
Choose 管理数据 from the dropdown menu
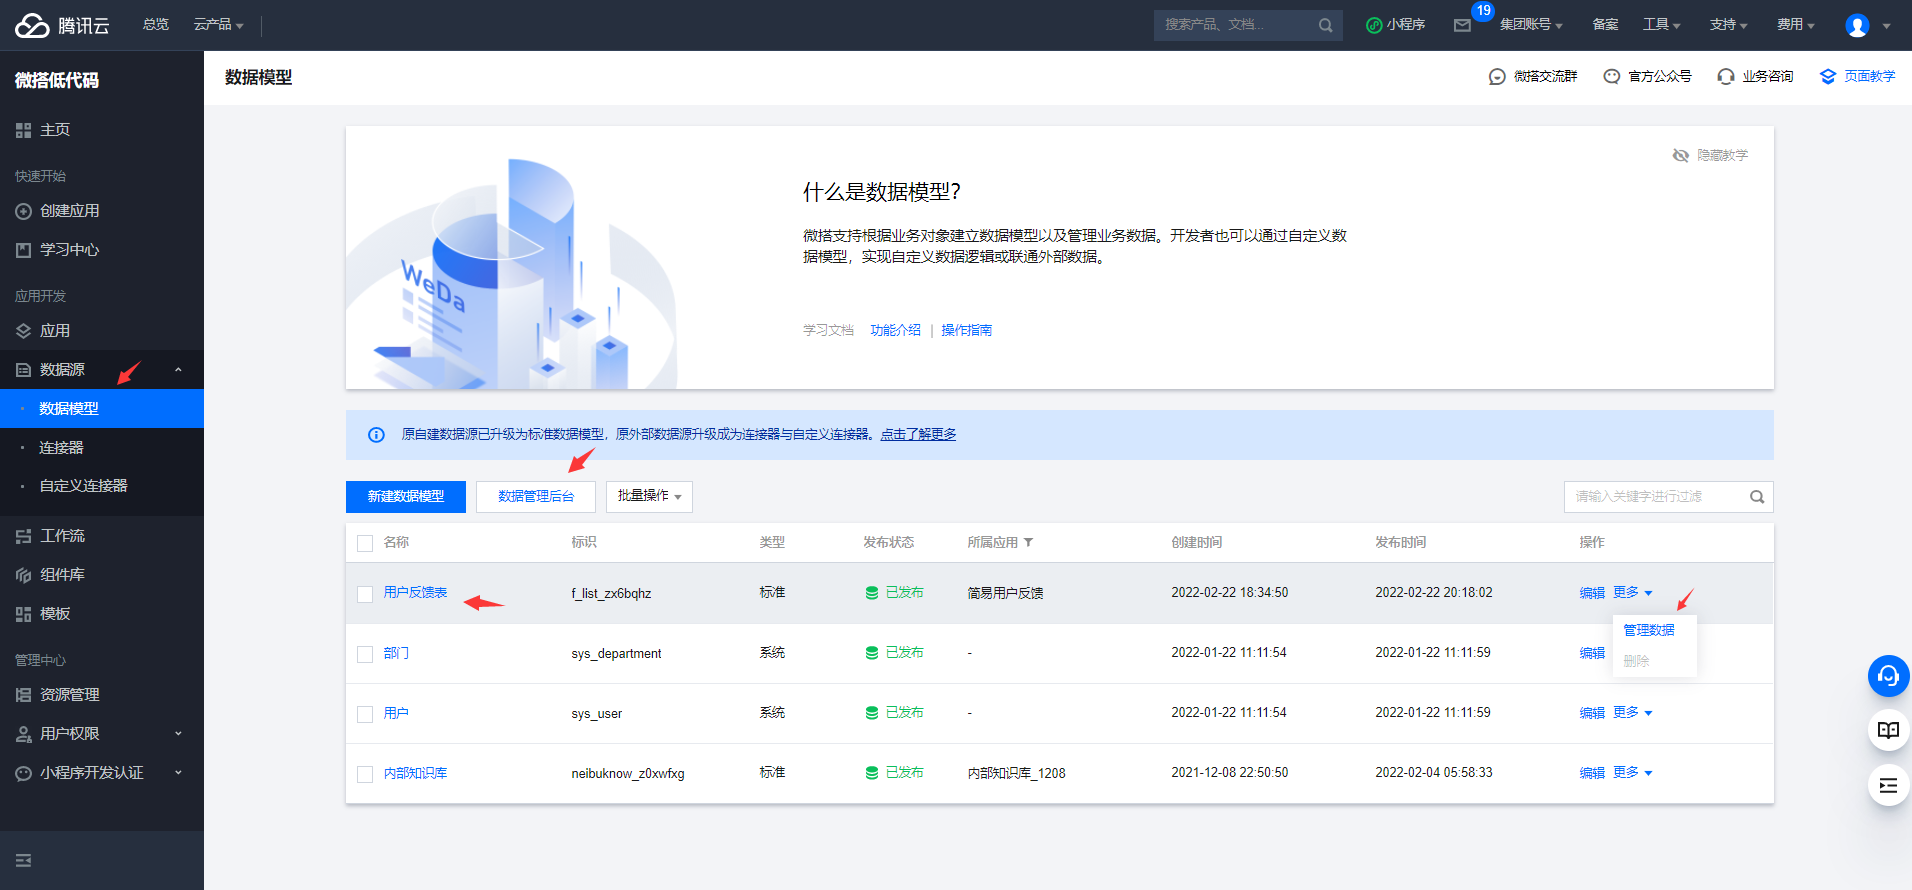1648,630
